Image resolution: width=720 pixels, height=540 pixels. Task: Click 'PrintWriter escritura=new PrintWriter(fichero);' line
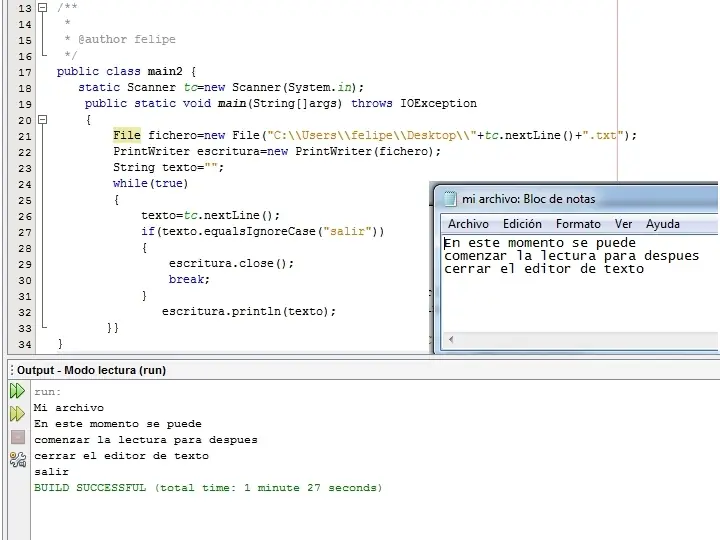(277, 151)
